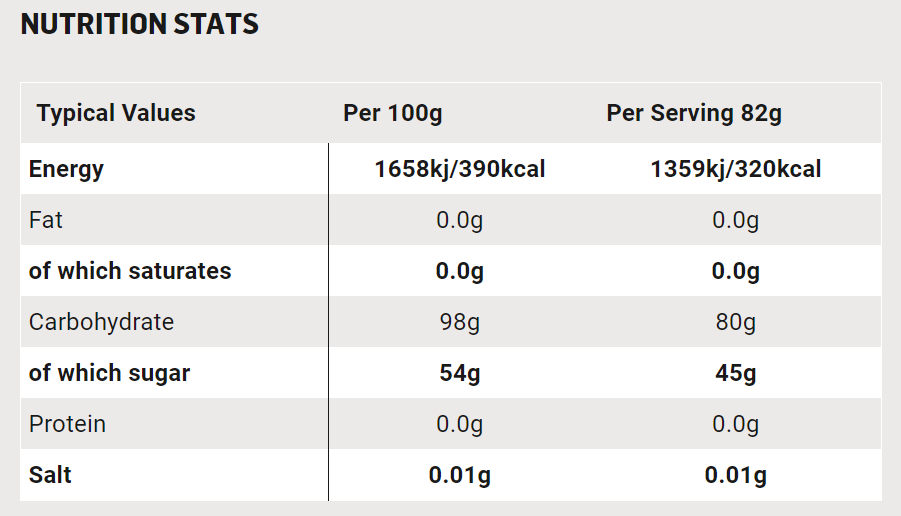
Task: Click the 45g sugar per serving value
Action: (x=736, y=374)
